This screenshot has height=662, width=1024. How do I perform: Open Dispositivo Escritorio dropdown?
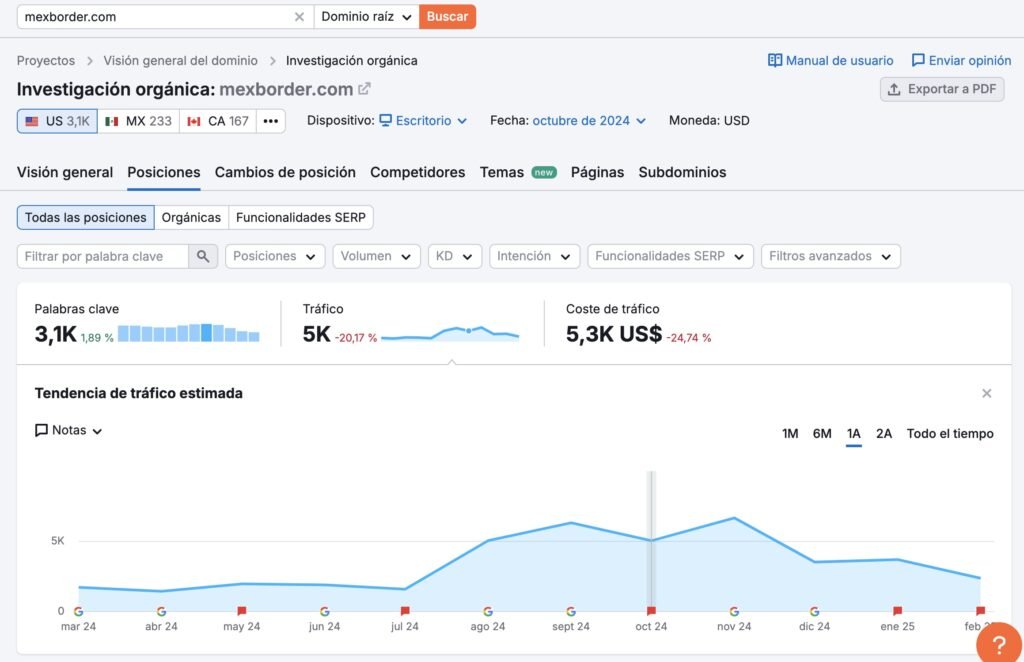click(x=423, y=121)
